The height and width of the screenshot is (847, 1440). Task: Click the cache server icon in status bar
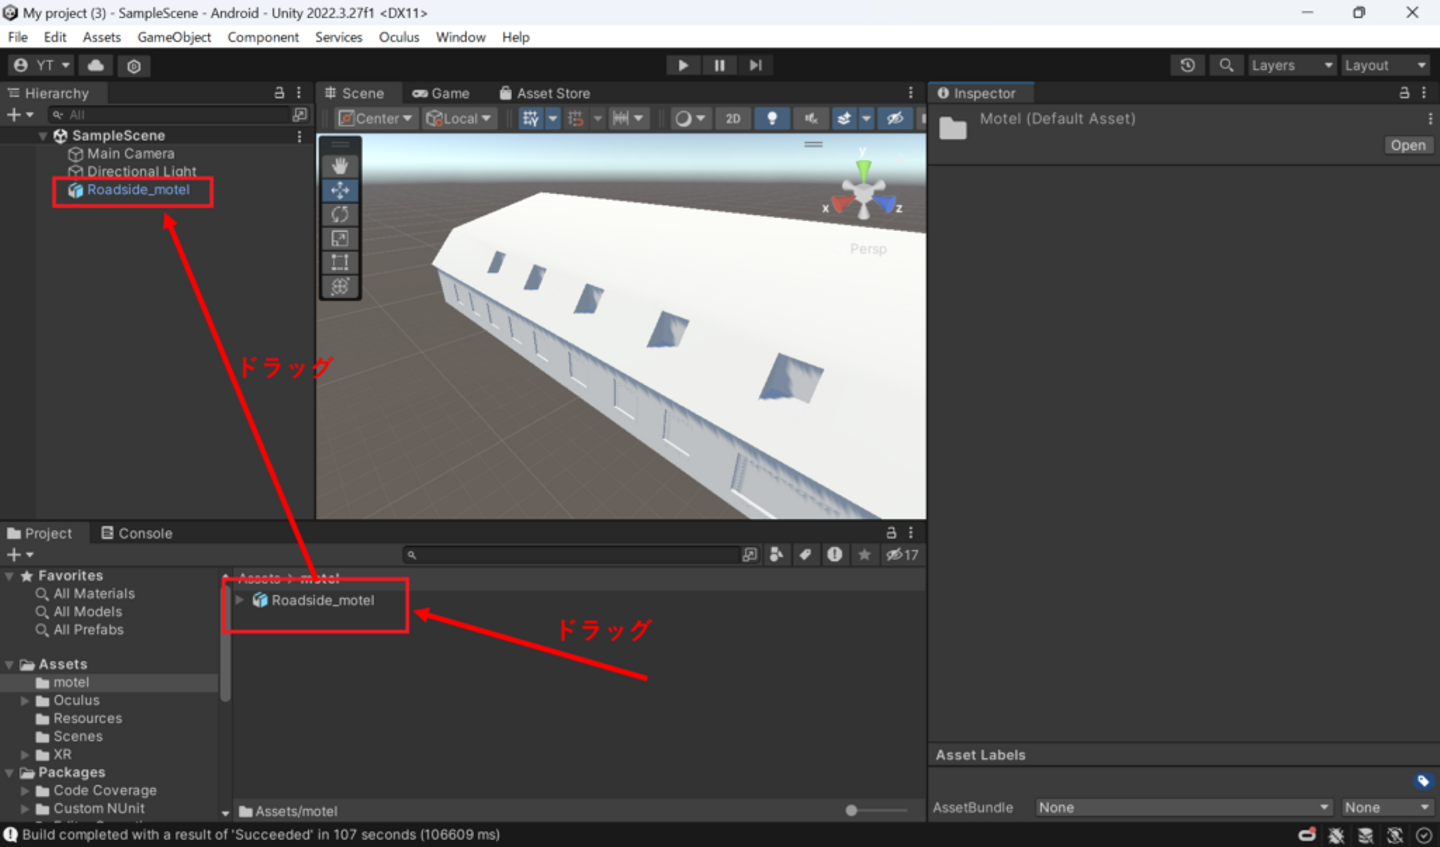(1365, 835)
